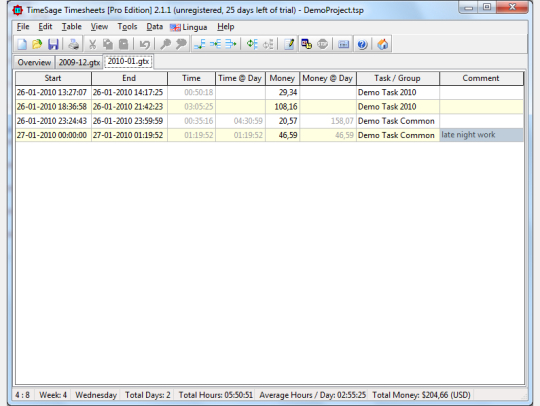Viewport: 540px width, 406px height.
Task: Select the 2010-01.gtx tab
Action: point(128,61)
